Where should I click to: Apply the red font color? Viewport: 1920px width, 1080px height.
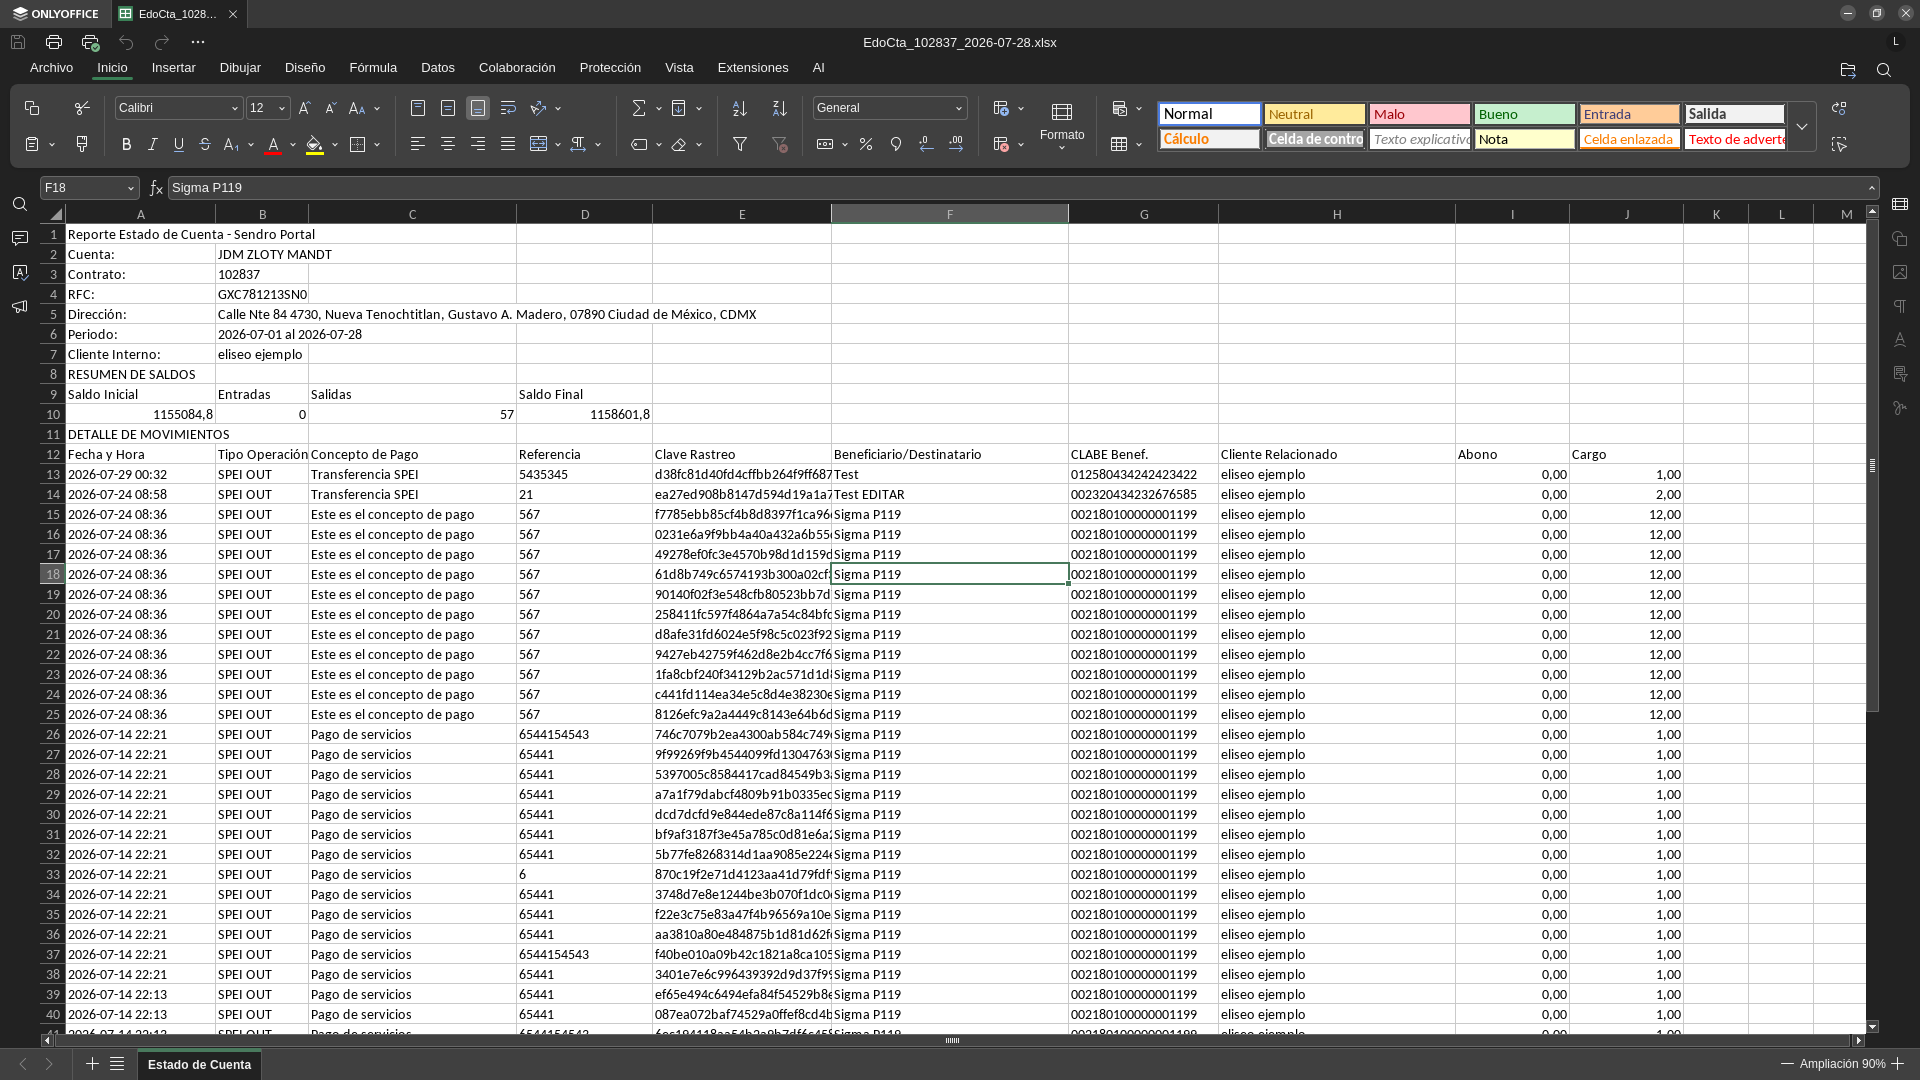273,144
